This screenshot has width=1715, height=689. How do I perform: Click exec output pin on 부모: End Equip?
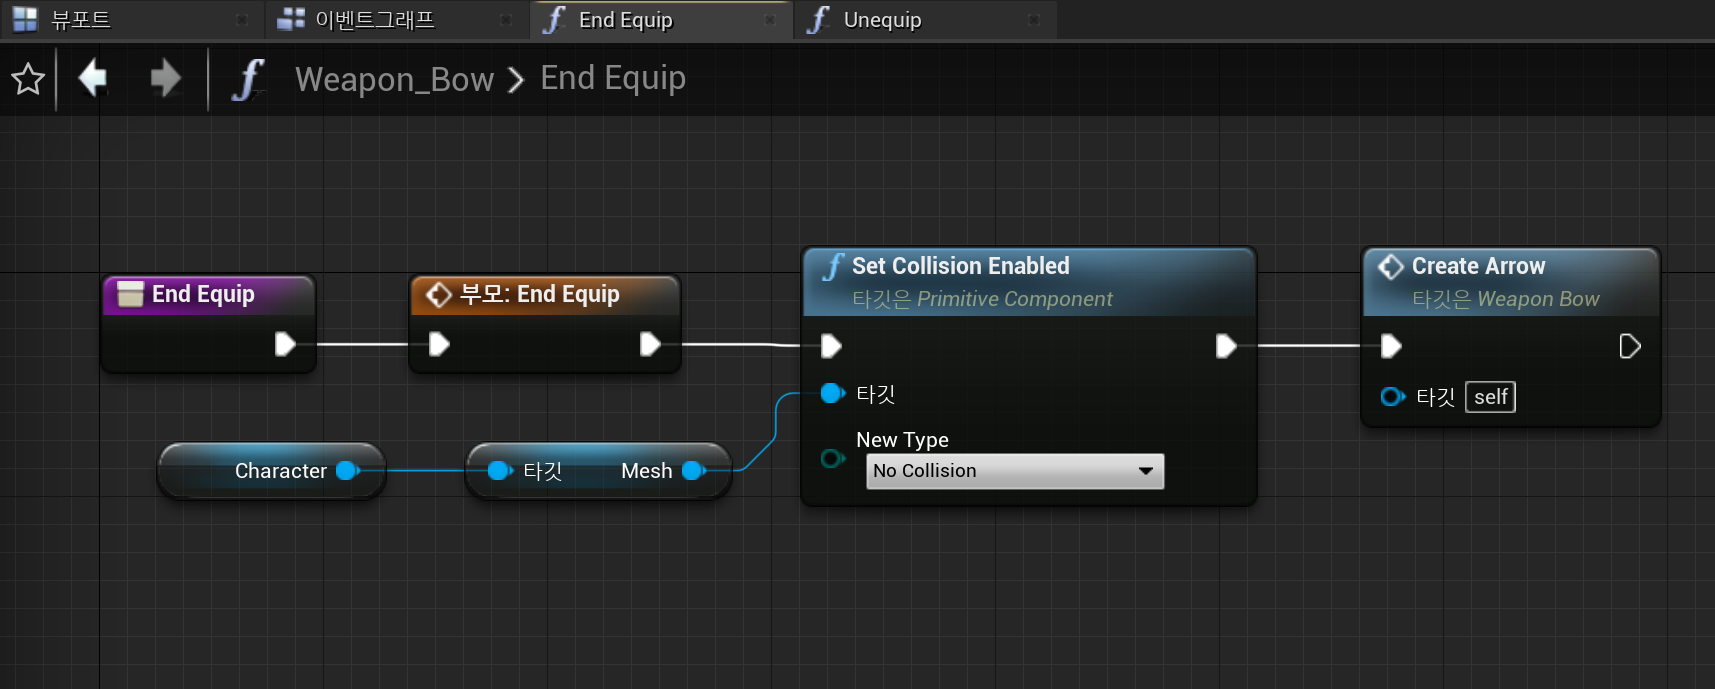650,344
